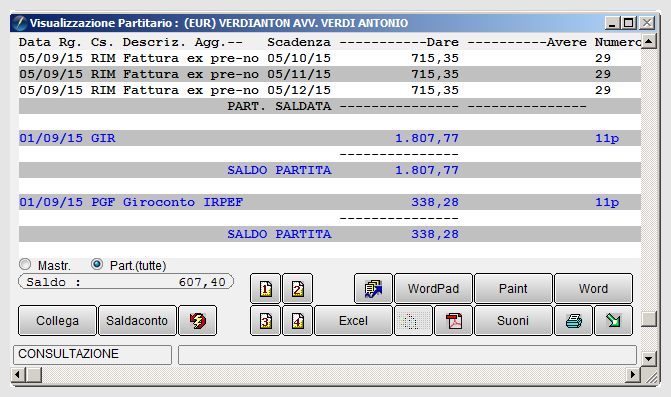Select the Mastr. radio button
Image resolution: width=671 pixels, height=397 pixels.
[25, 264]
